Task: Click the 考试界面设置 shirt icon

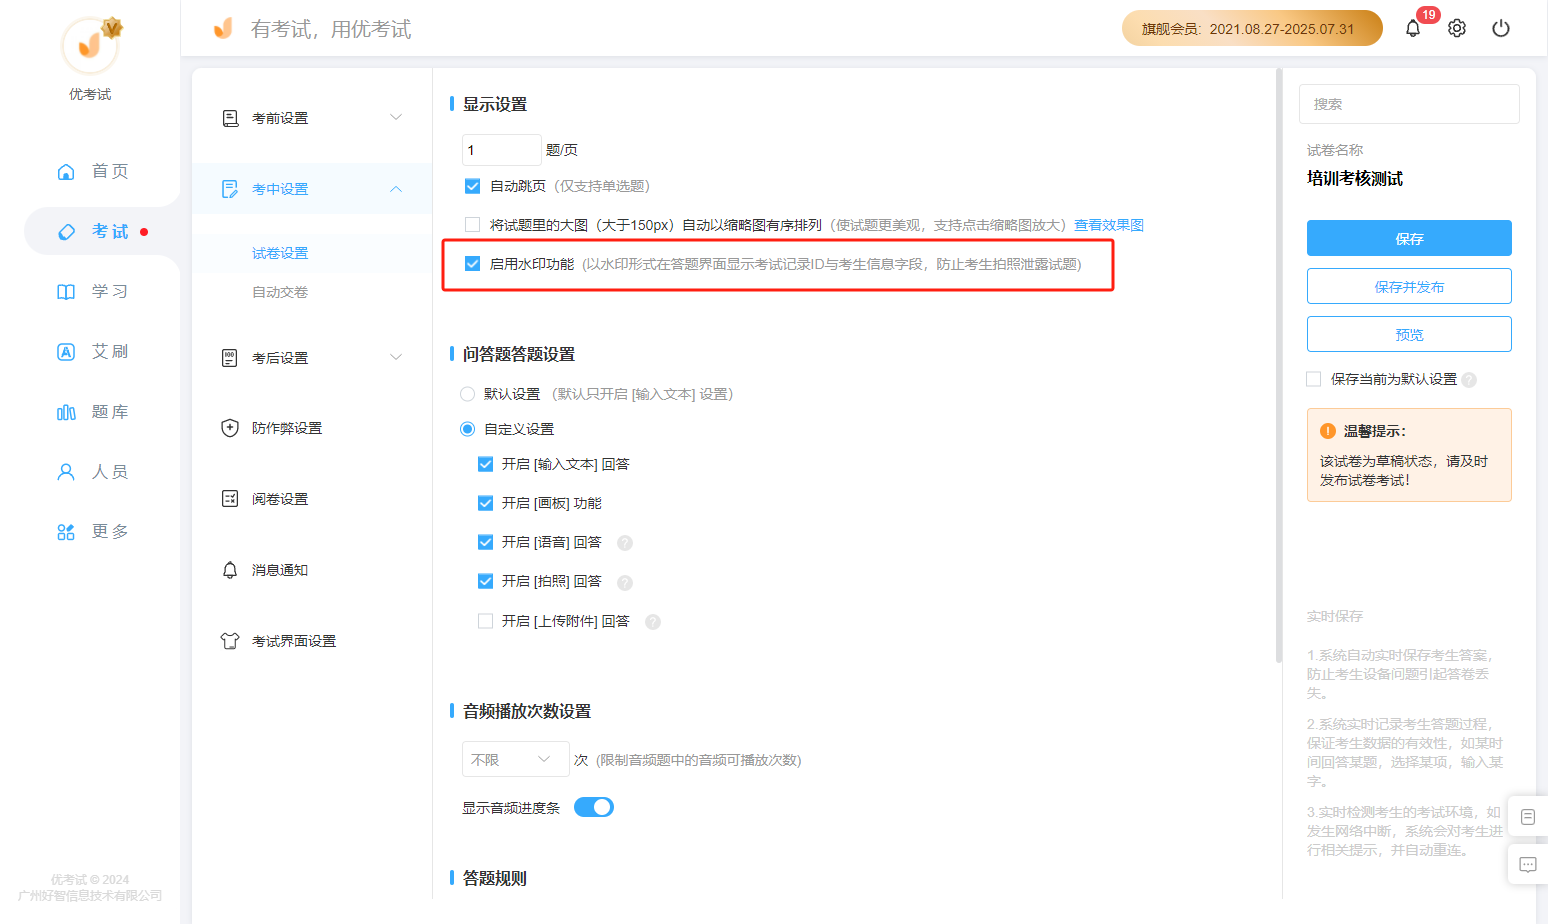Action: click(x=230, y=641)
